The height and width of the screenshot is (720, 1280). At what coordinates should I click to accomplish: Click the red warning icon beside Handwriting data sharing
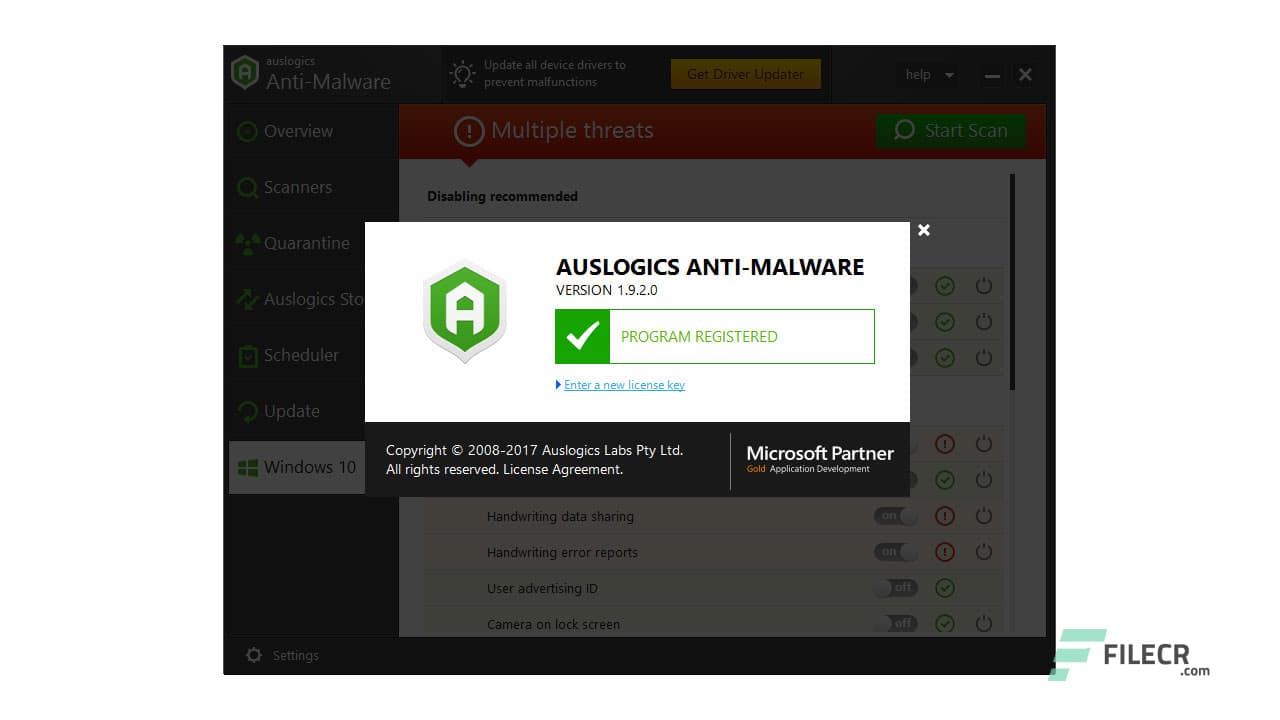(x=944, y=516)
